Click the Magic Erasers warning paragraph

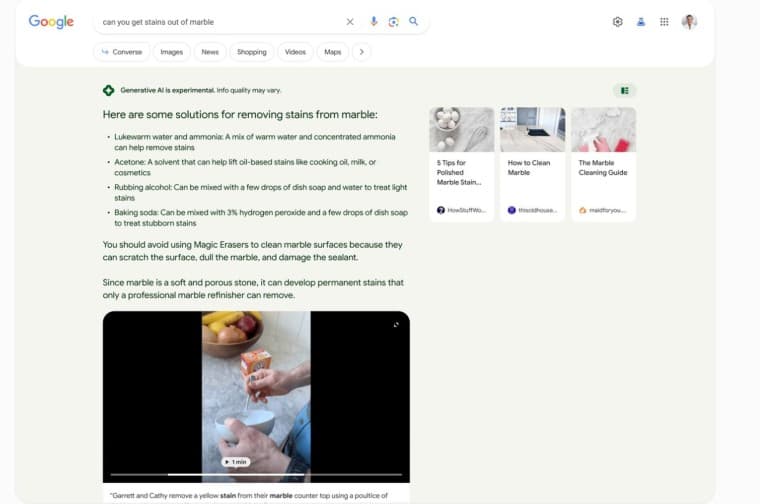pyautogui.click(x=253, y=251)
